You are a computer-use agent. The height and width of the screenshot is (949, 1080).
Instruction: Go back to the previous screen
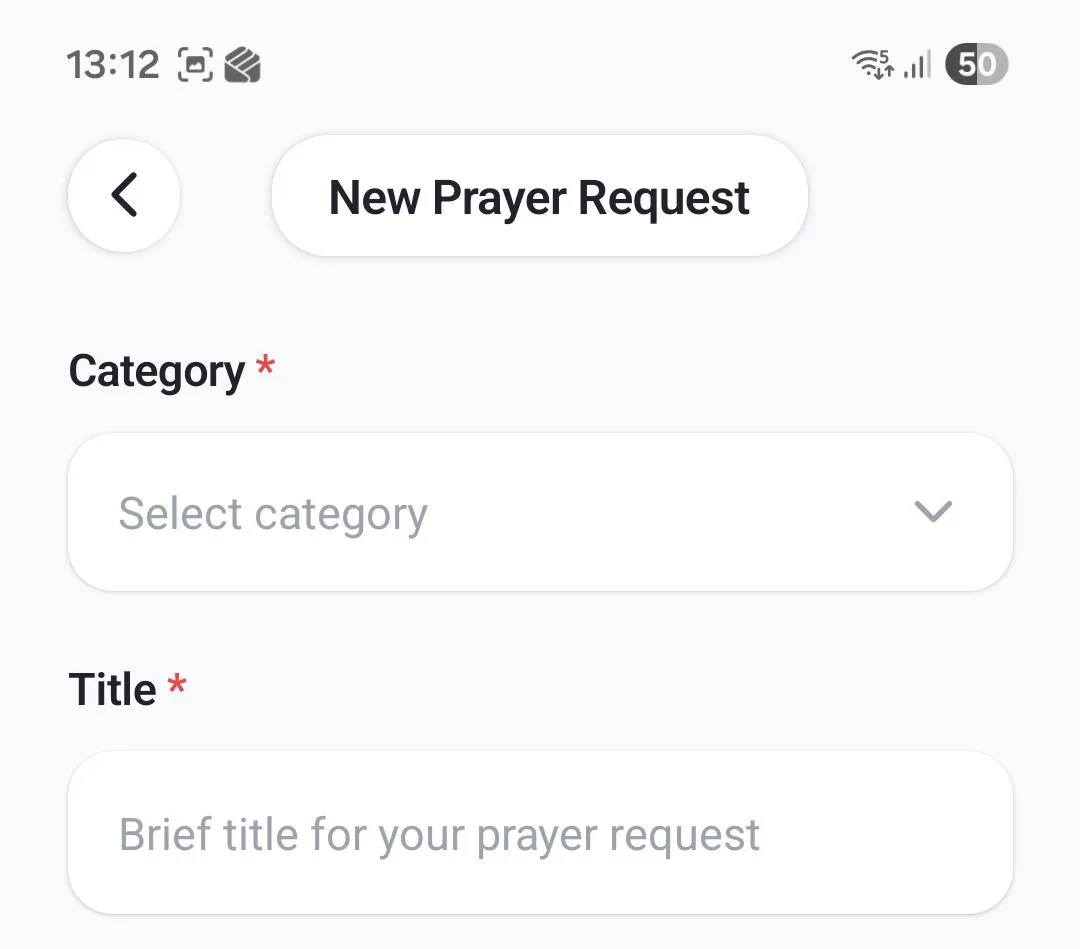tap(123, 196)
